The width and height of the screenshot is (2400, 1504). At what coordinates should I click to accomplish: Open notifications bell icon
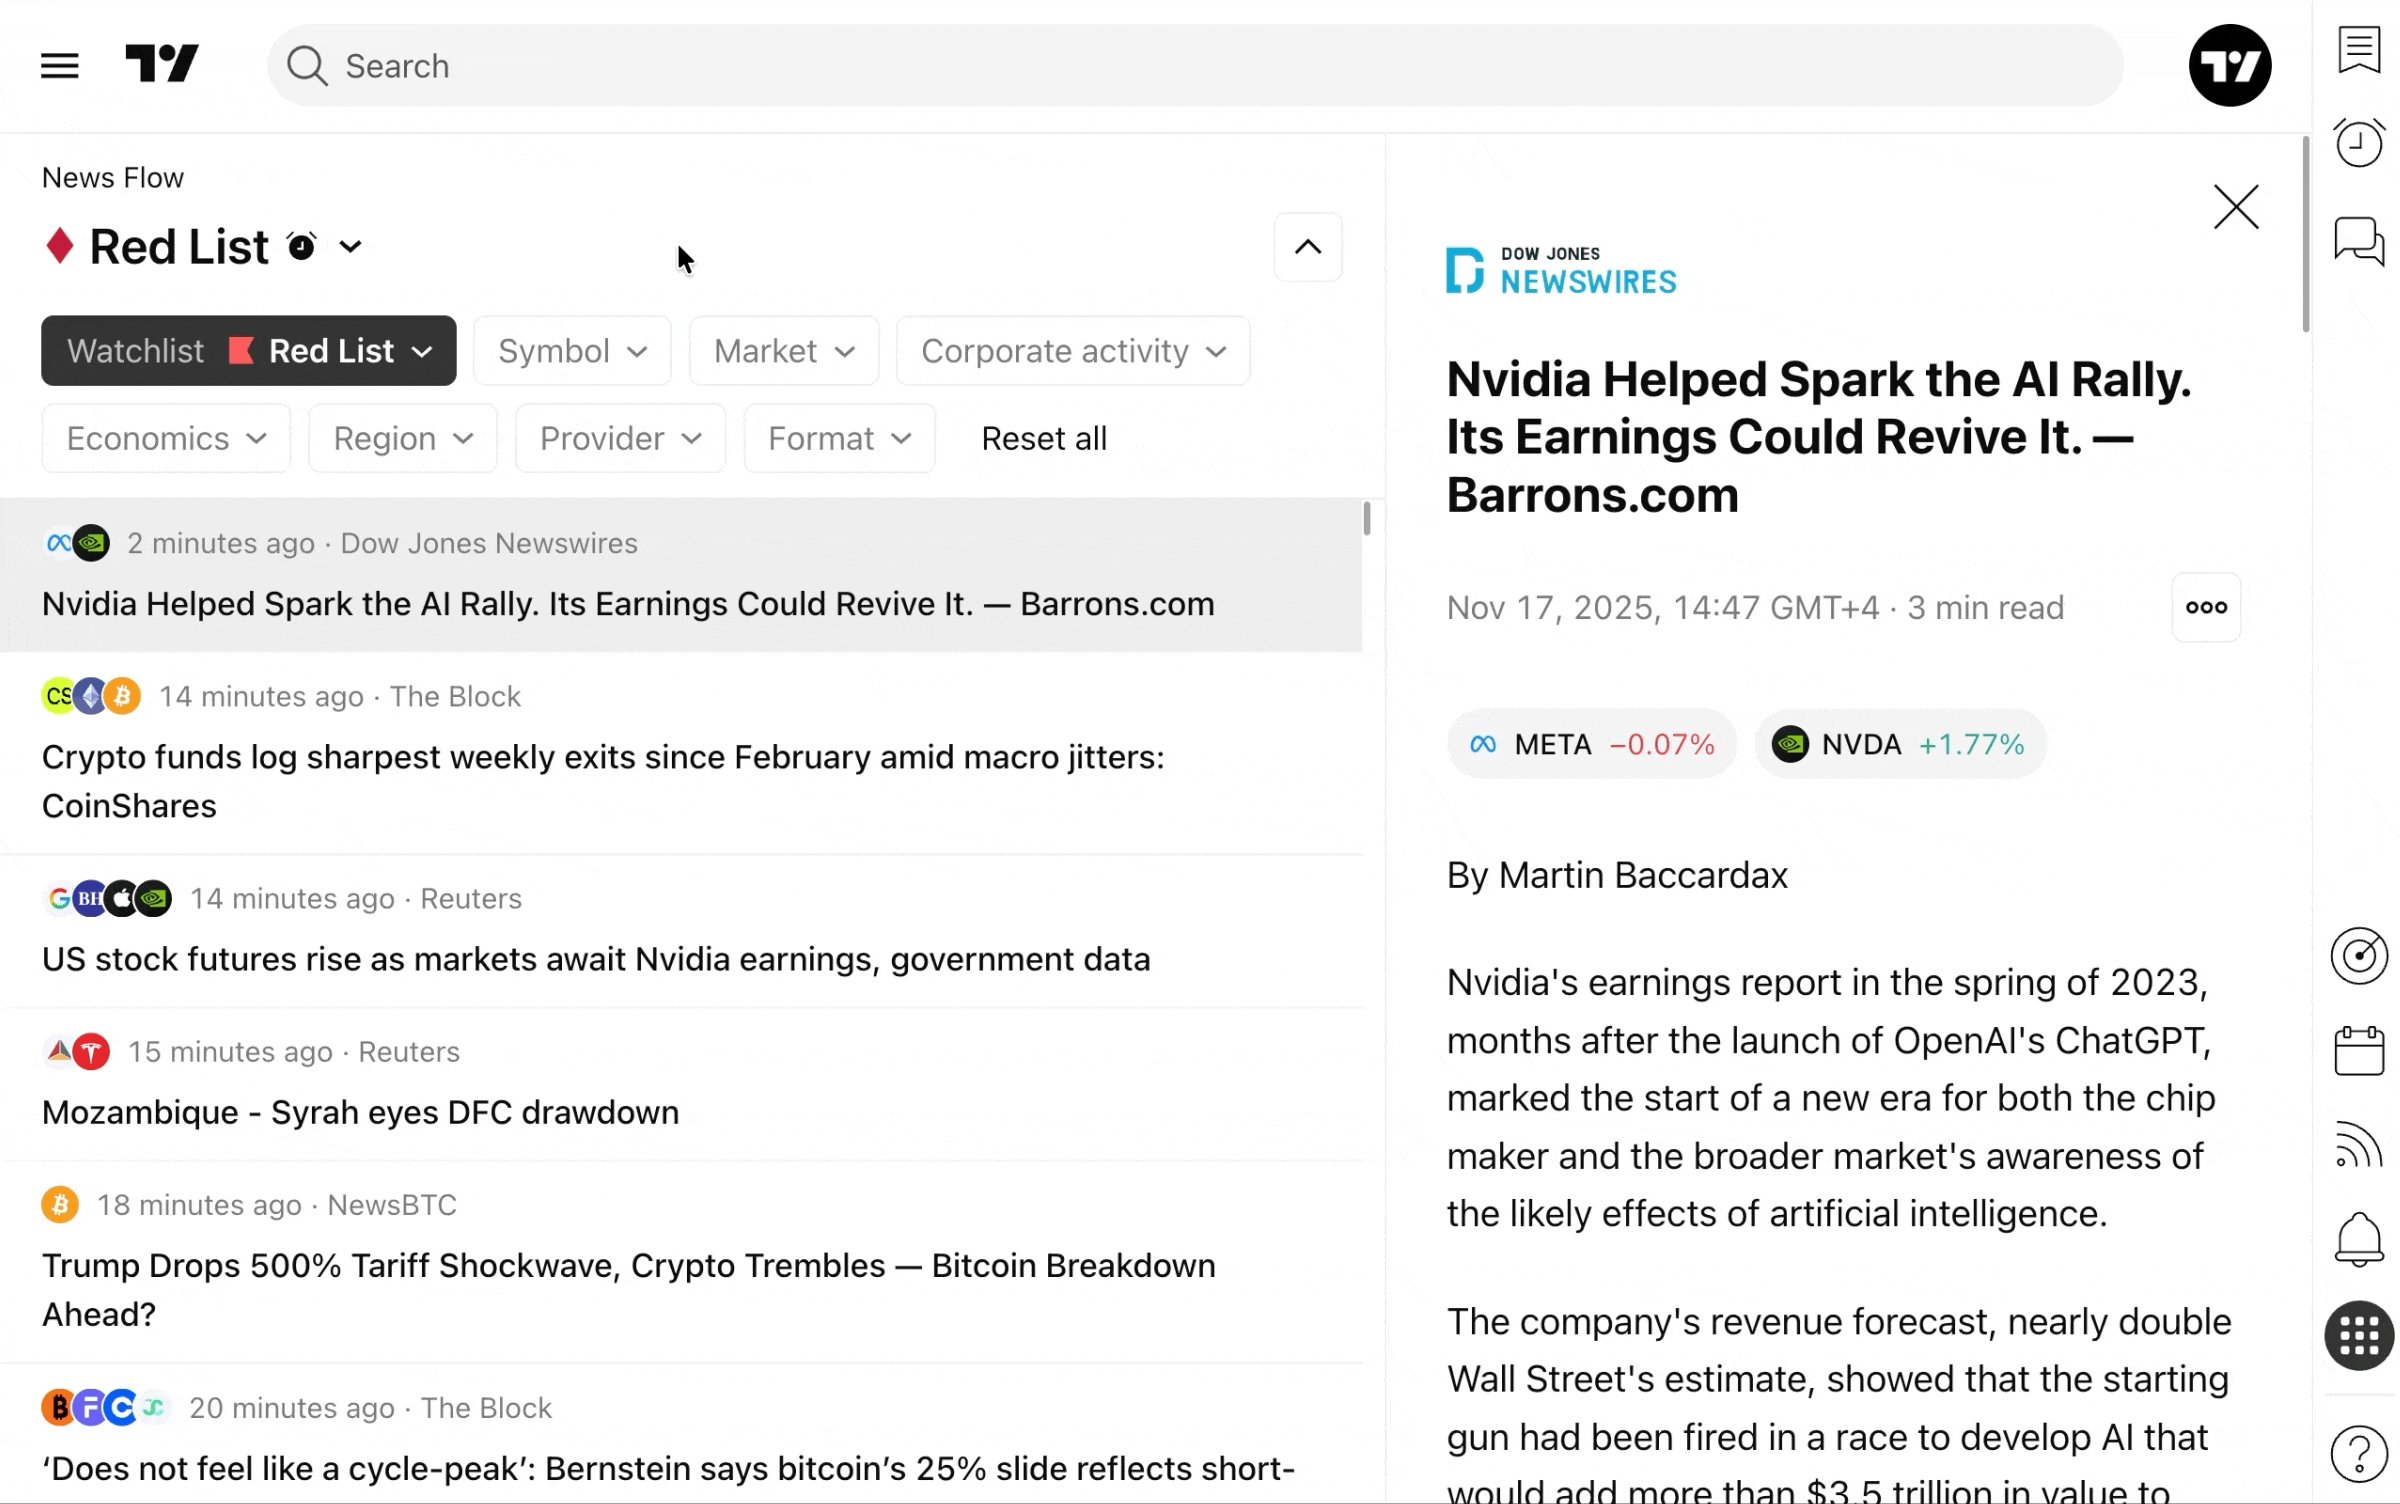2359,1239
